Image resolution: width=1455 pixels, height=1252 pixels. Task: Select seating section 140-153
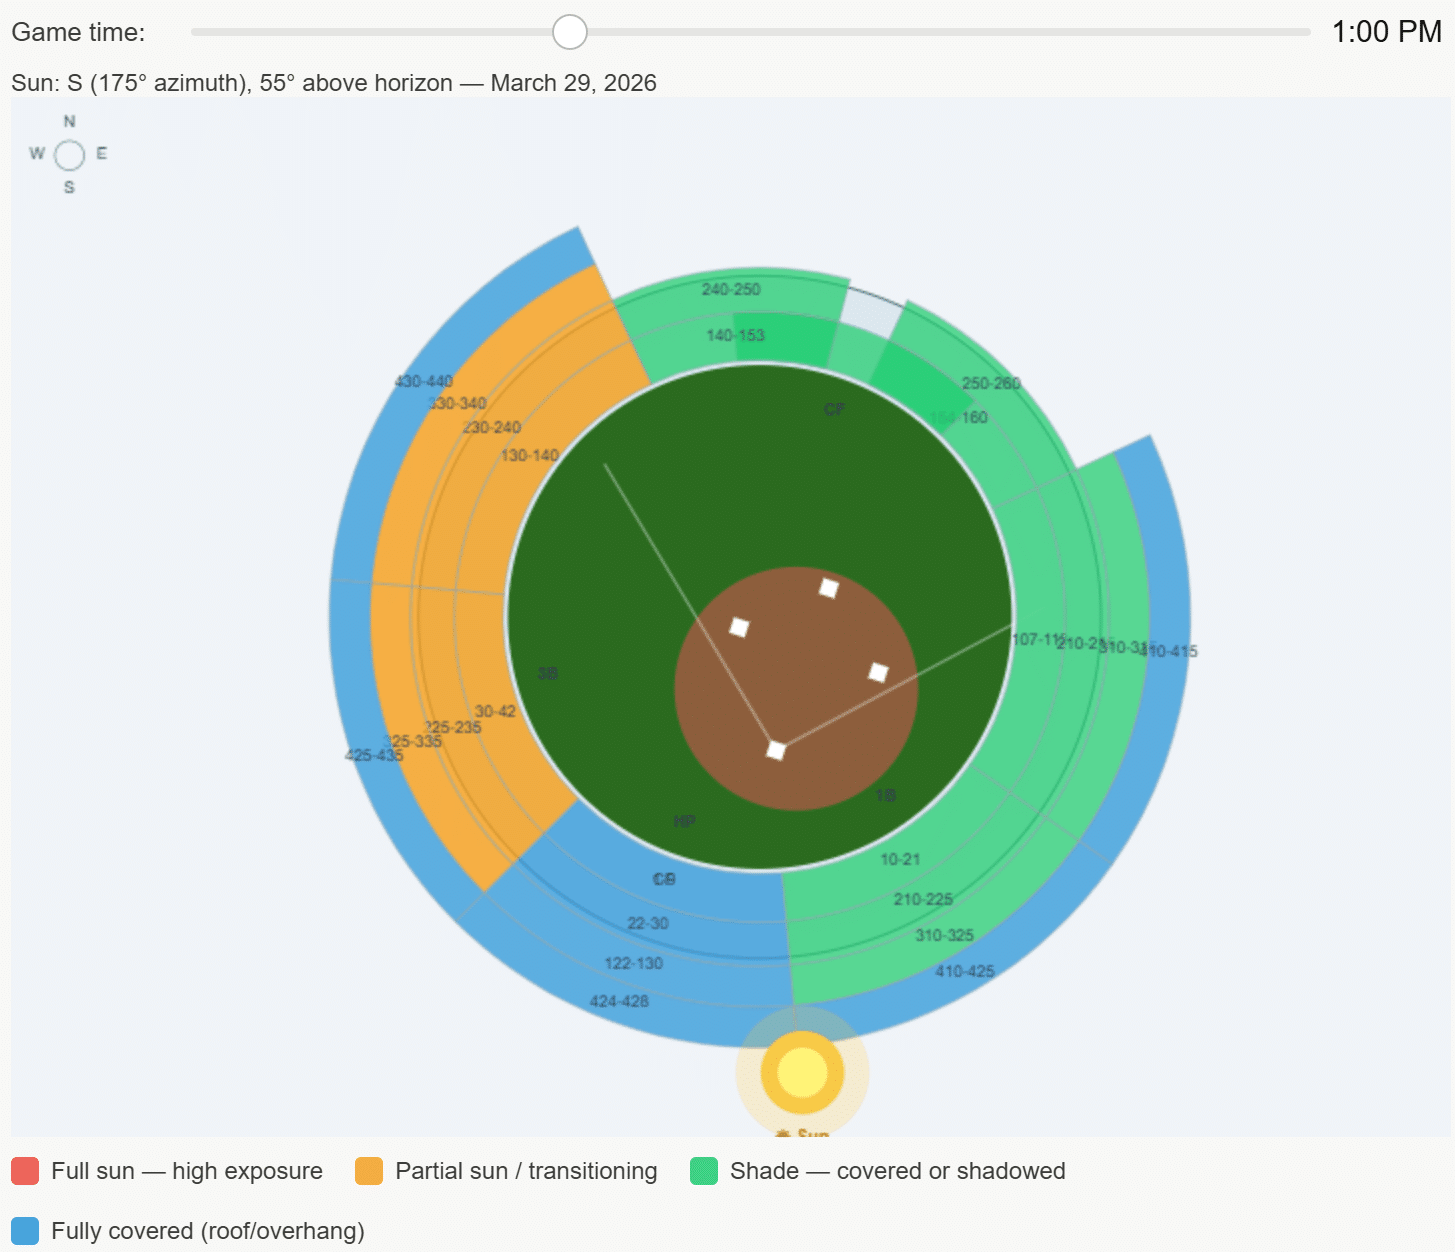[735, 335]
